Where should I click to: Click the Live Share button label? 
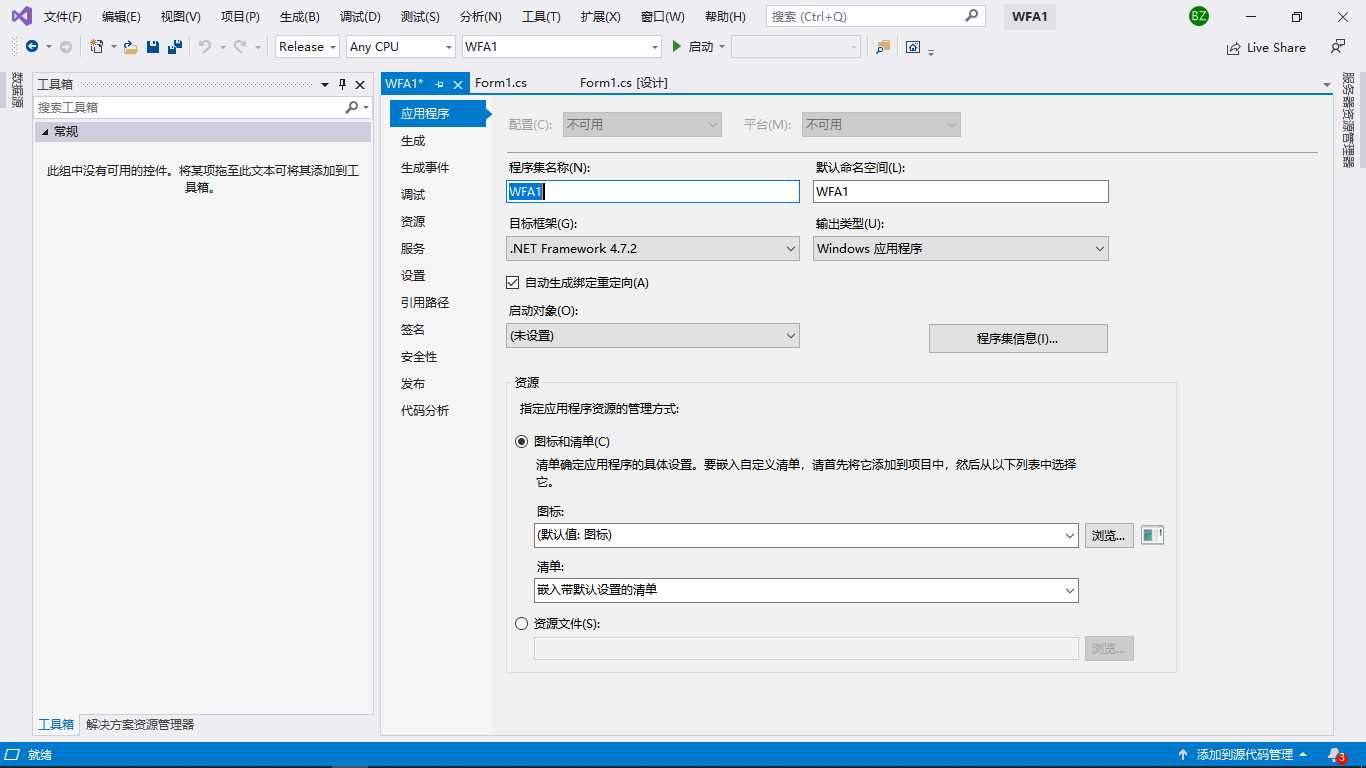click(1276, 48)
